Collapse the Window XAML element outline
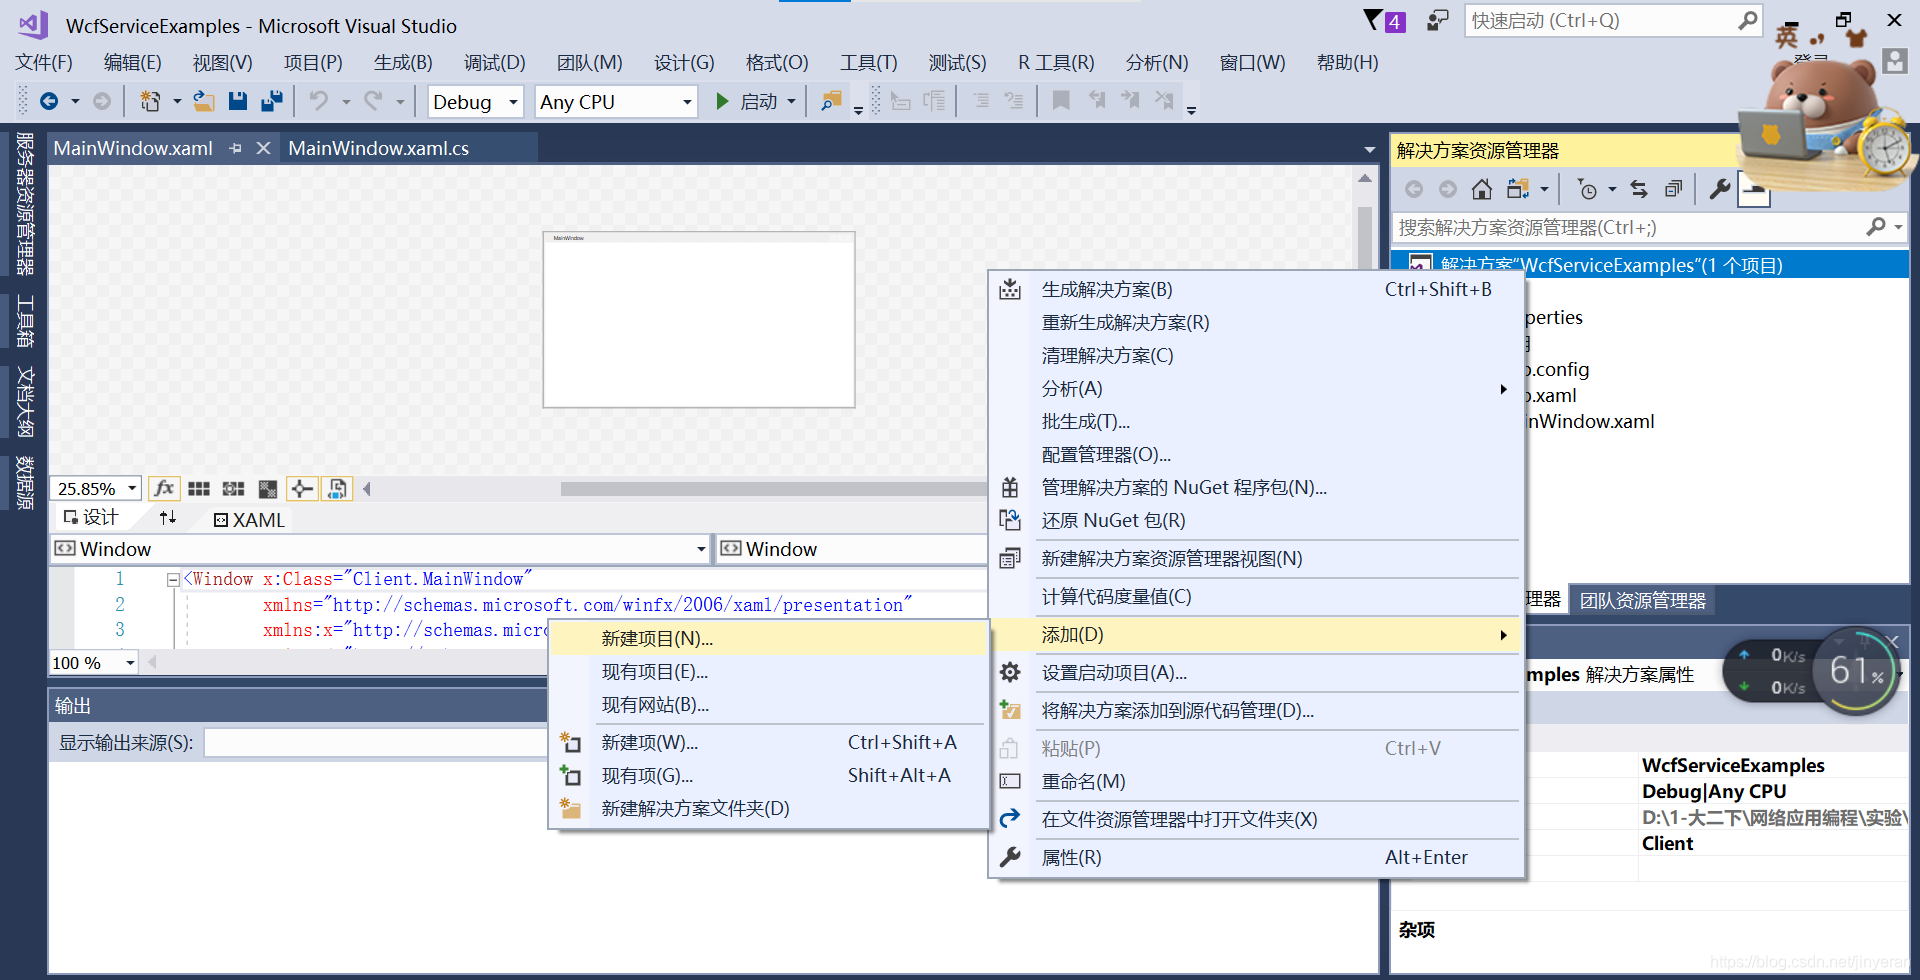Viewport: 1920px width, 980px height. pyautogui.click(x=172, y=579)
